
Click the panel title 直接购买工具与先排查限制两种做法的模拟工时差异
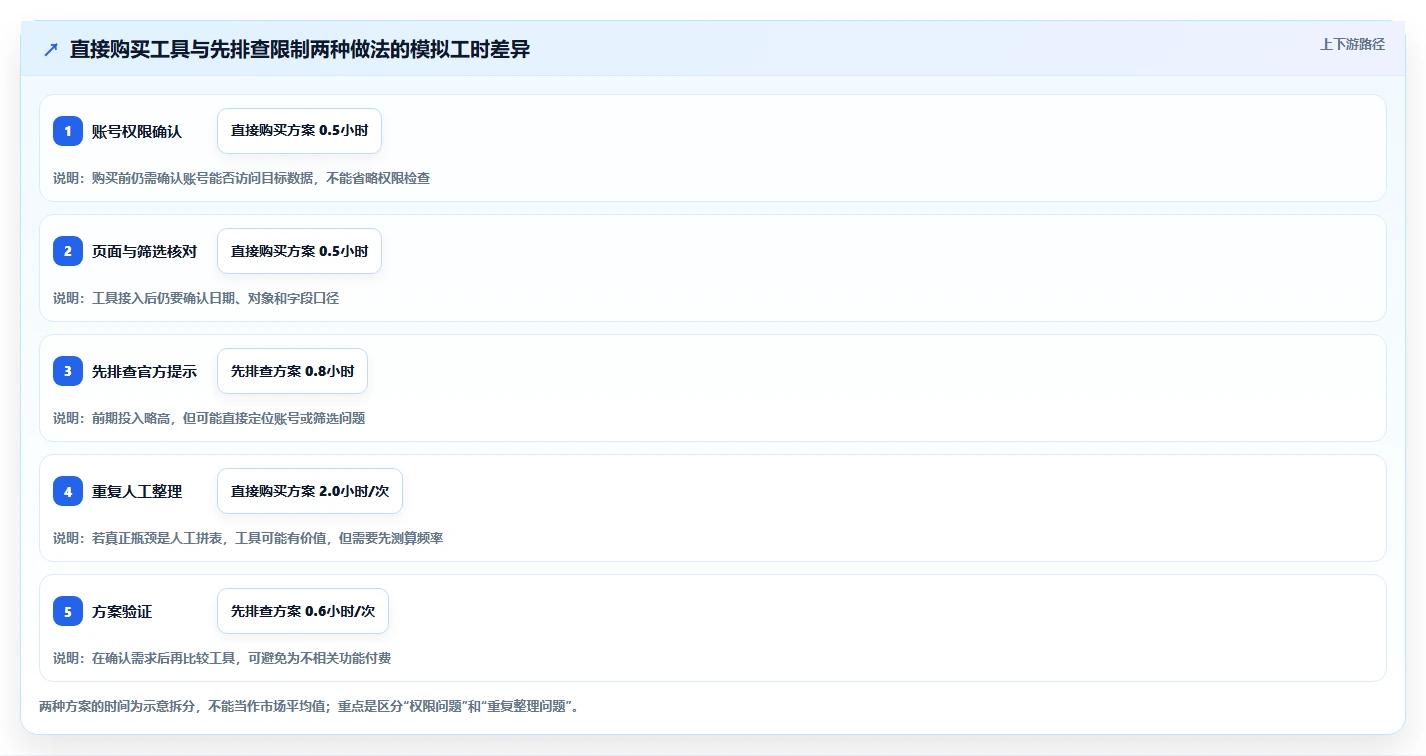pos(300,49)
